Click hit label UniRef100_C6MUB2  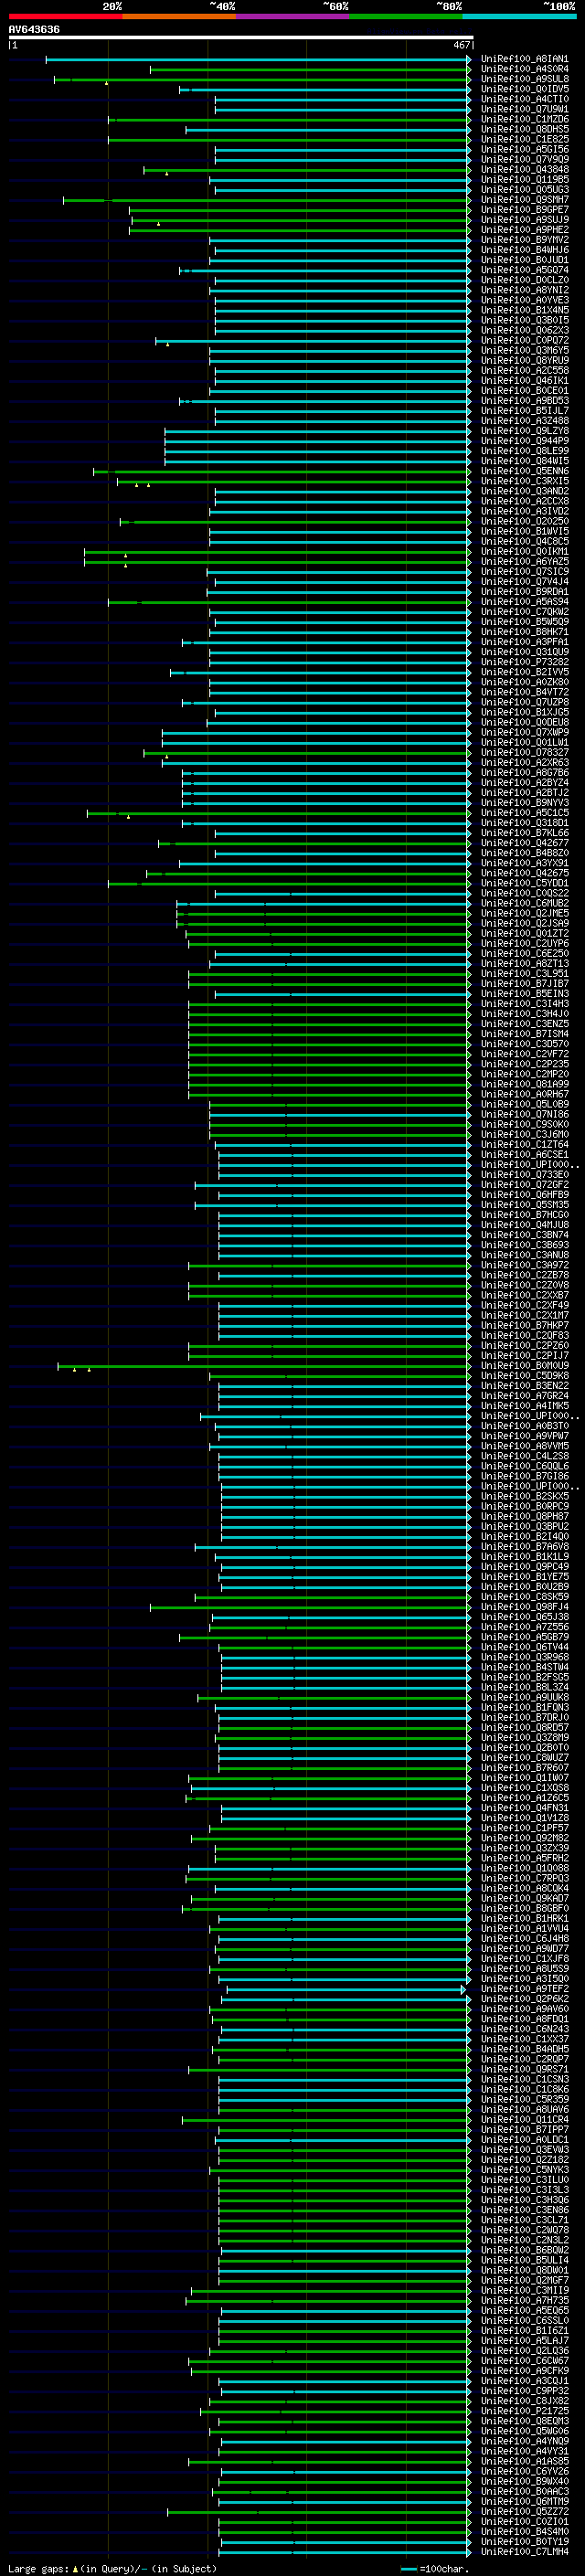pyautogui.click(x=524, y=903)
